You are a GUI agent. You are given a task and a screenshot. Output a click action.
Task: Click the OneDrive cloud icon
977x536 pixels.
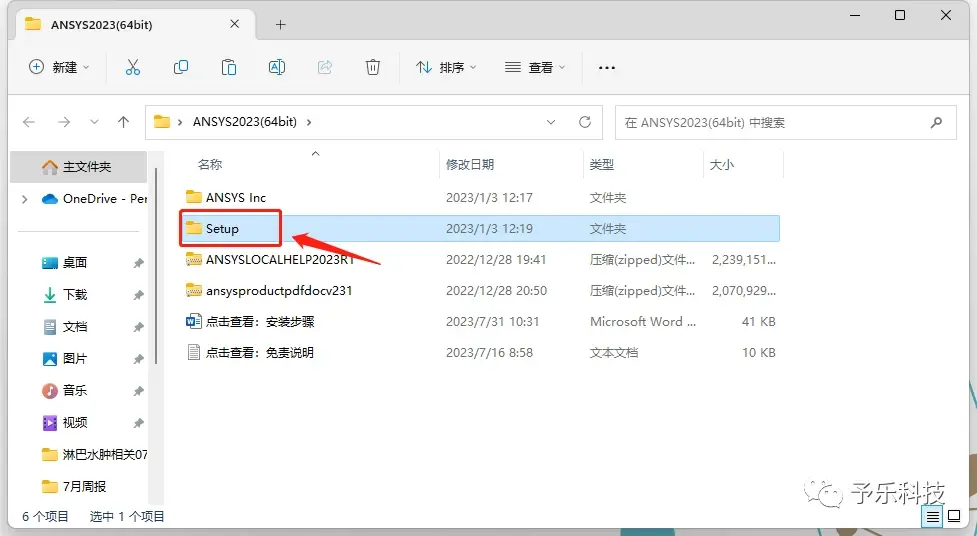click(50, 199)
